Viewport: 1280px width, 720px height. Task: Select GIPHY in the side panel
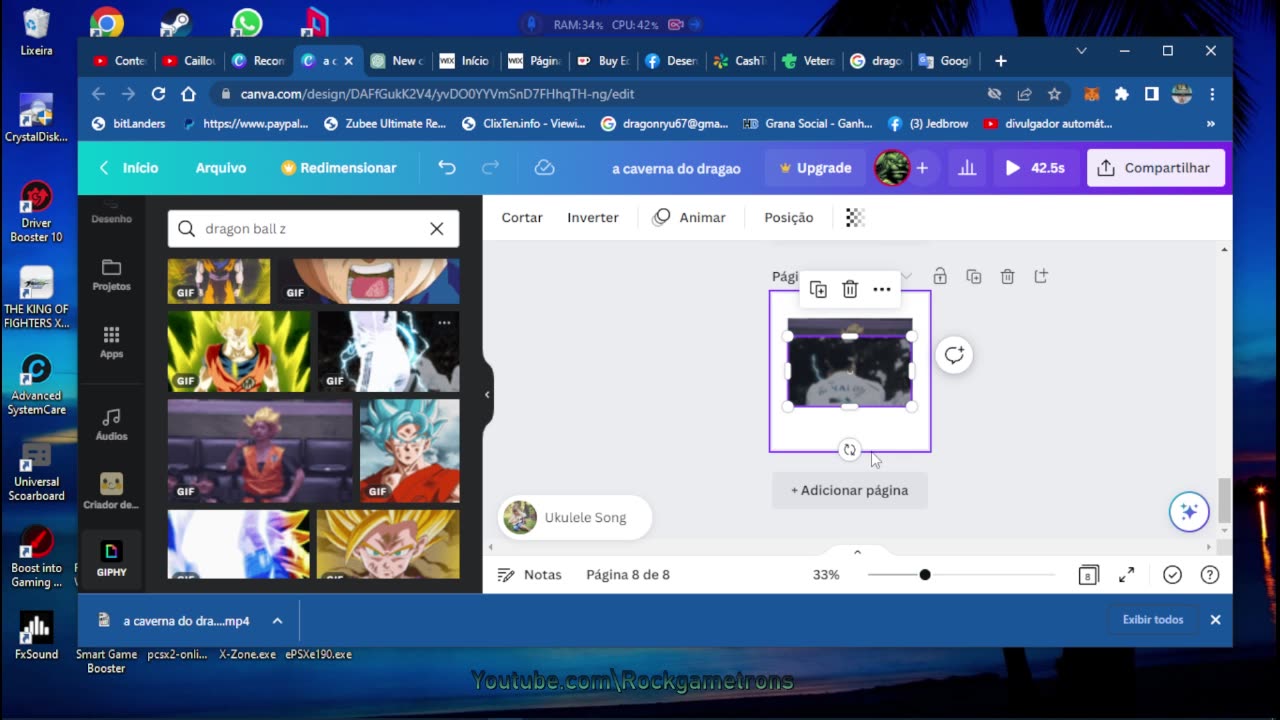click(x=111, y=559)
